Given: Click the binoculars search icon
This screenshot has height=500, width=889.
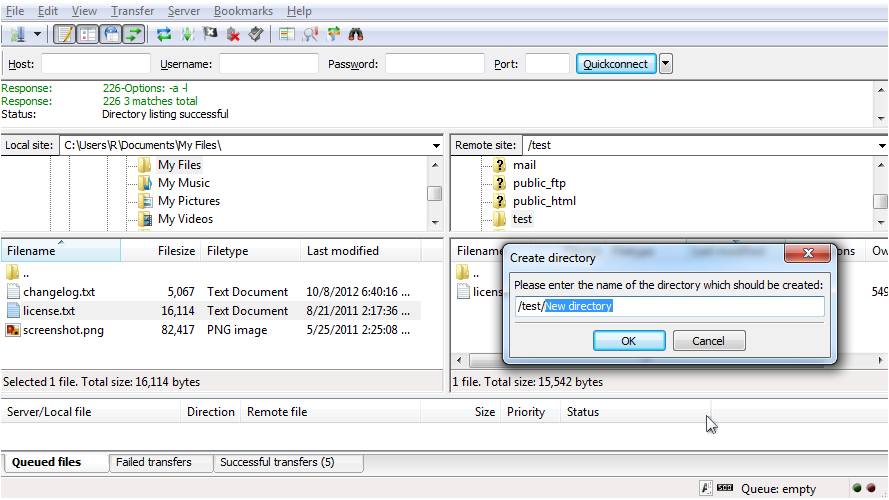Looking at the screenshot, I should [x=356, y=35].
